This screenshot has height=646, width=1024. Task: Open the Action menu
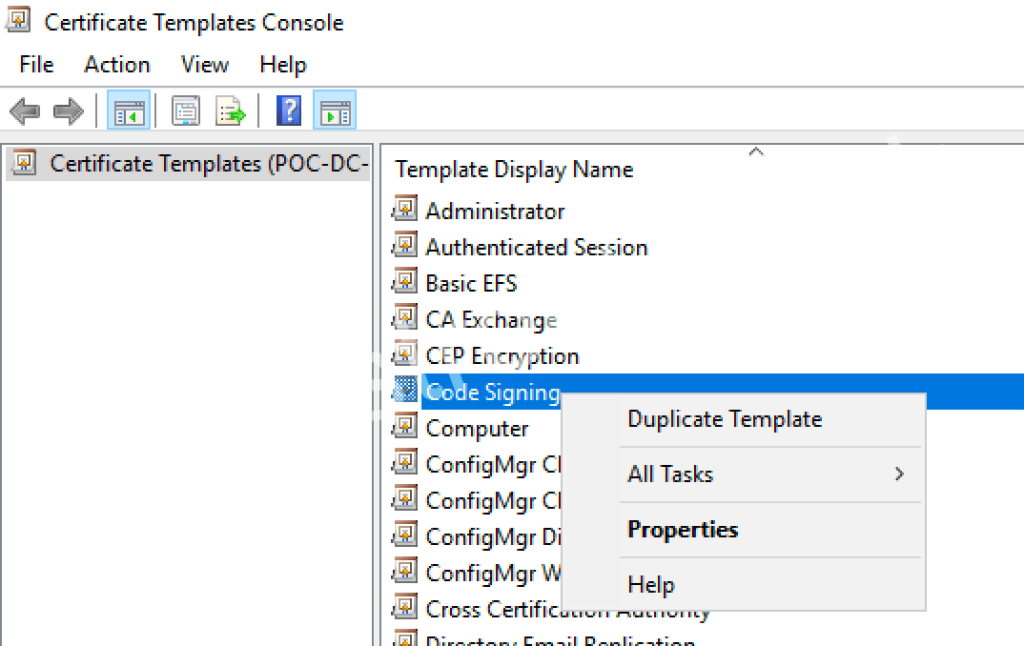coord(116,64)
